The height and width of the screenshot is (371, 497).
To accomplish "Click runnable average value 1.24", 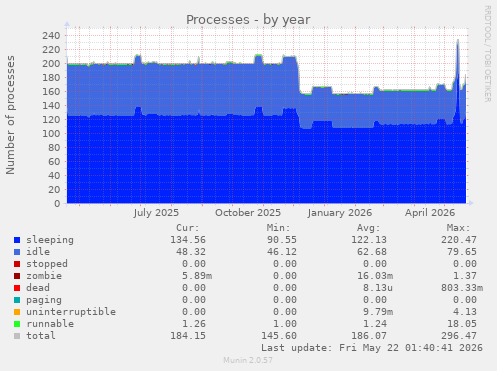I will pyautogui.click(x=375, y=324).
